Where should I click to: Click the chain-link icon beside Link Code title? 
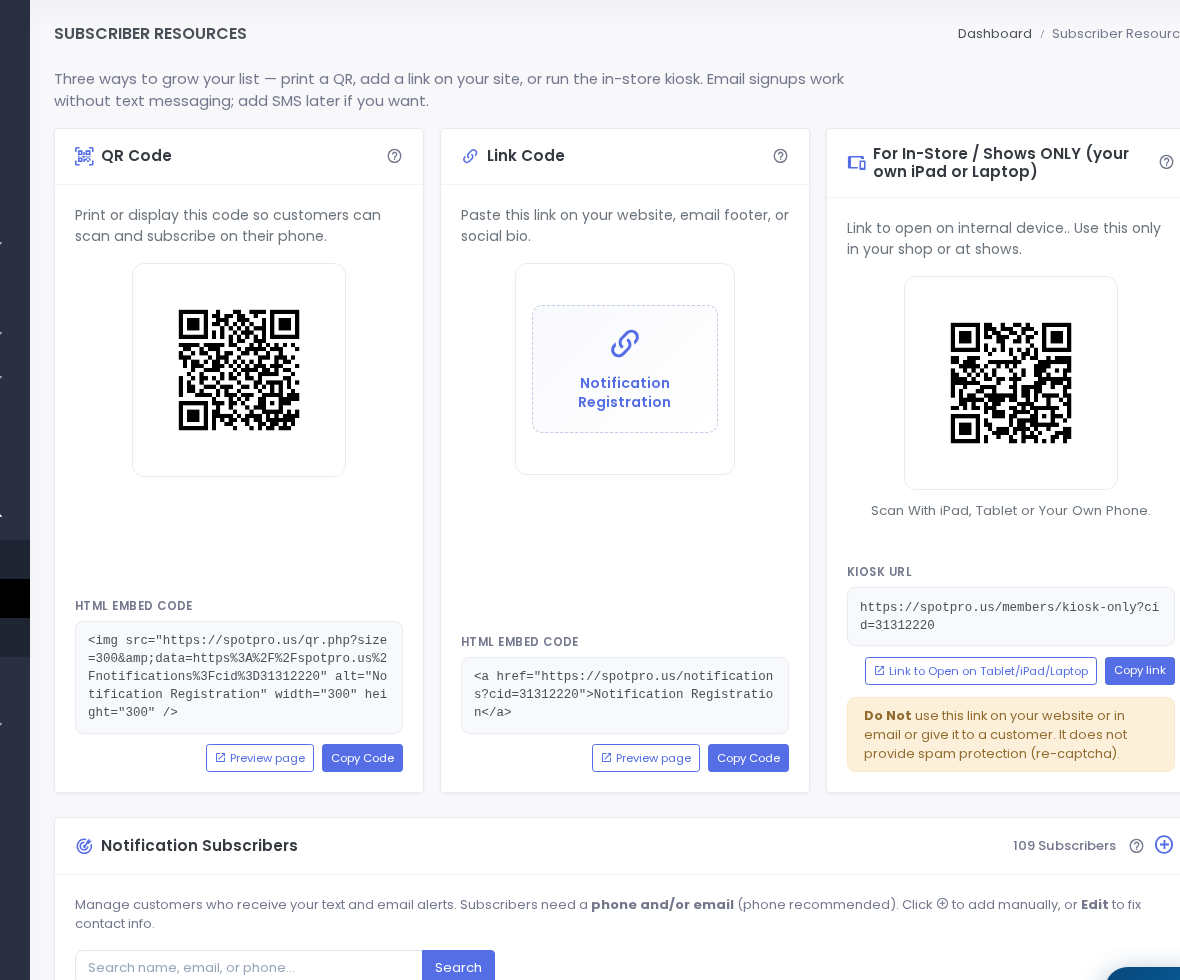tap(470, 156)
